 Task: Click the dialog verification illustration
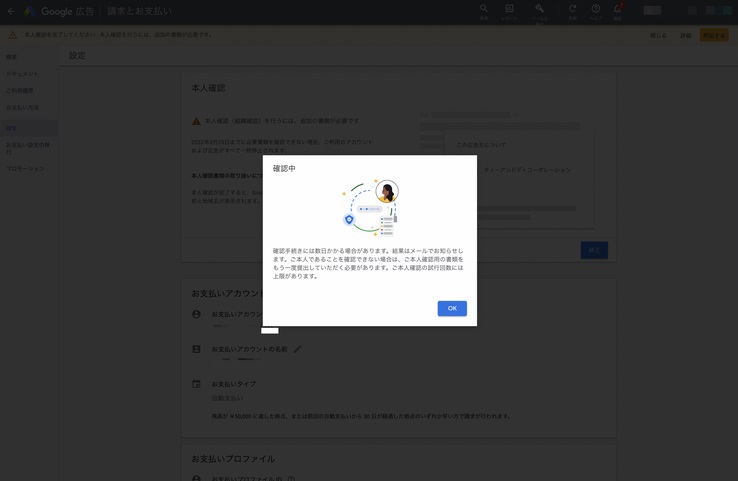370,208
